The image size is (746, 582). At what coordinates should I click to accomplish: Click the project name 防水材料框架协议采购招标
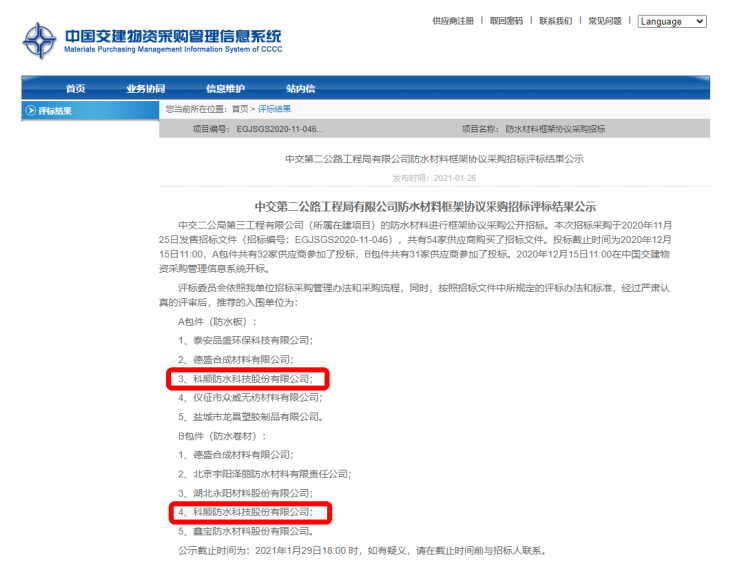(555, 129)
